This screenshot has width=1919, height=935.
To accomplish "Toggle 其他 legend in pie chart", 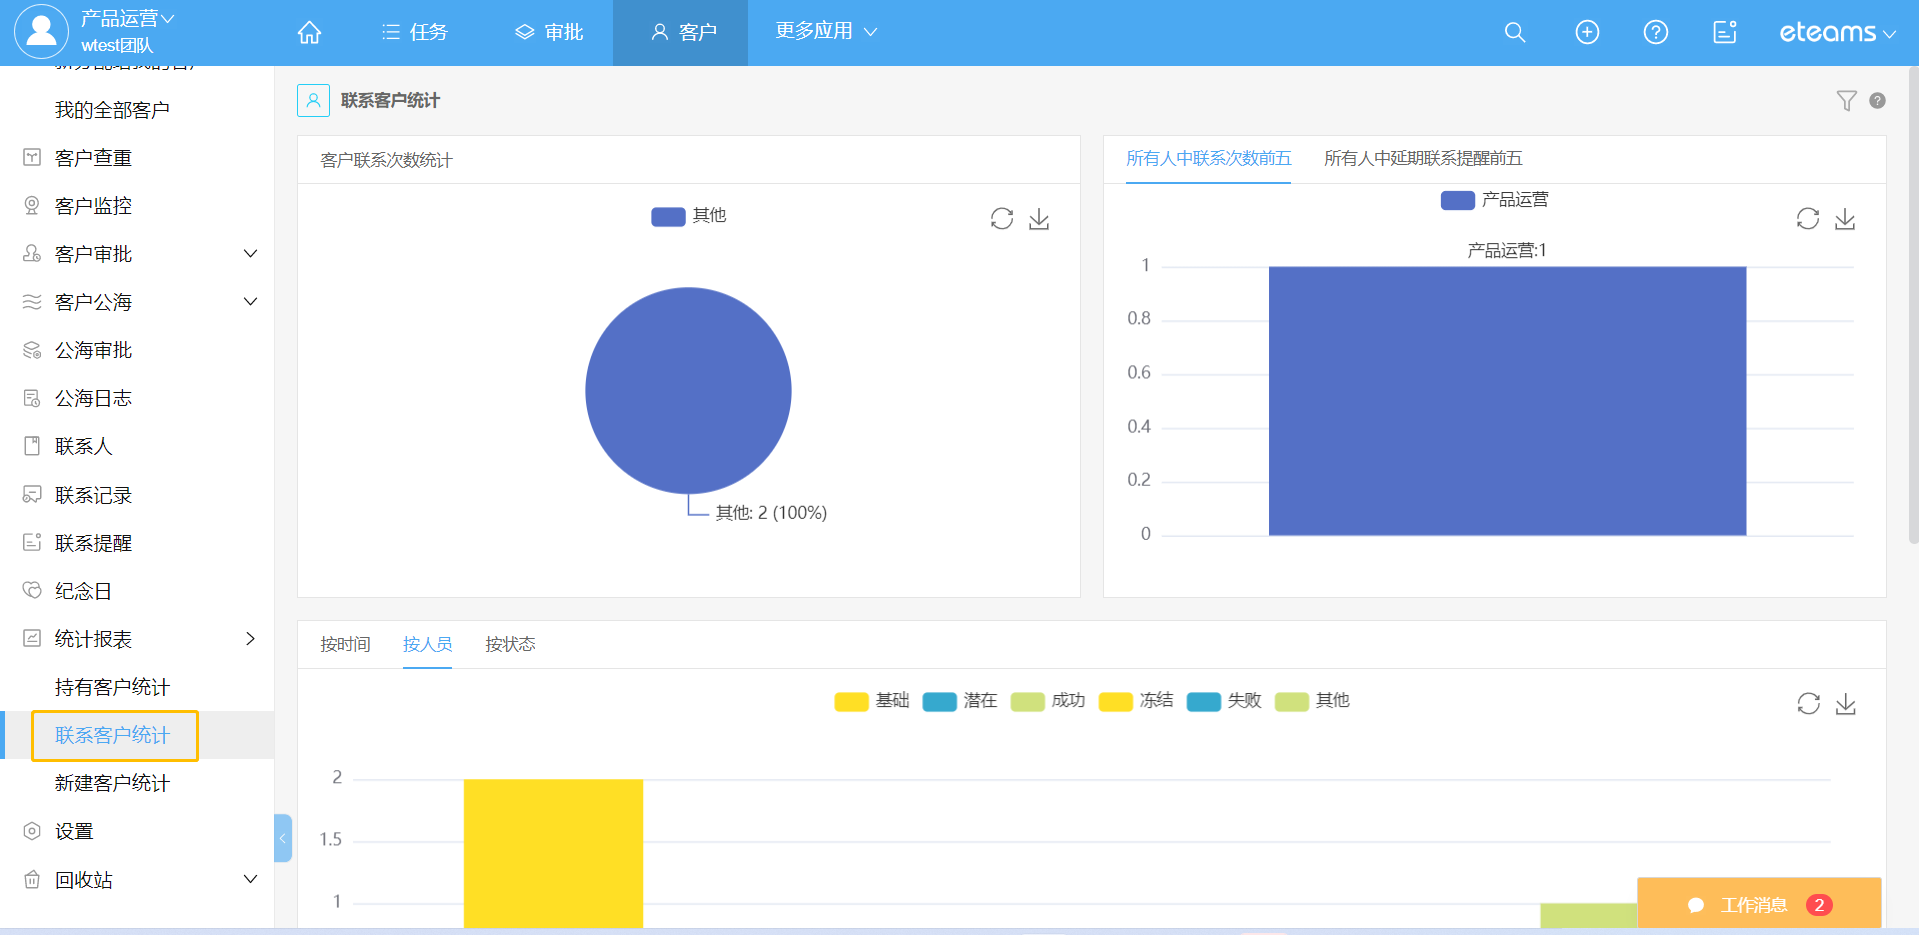I will [x=688, y=216].
